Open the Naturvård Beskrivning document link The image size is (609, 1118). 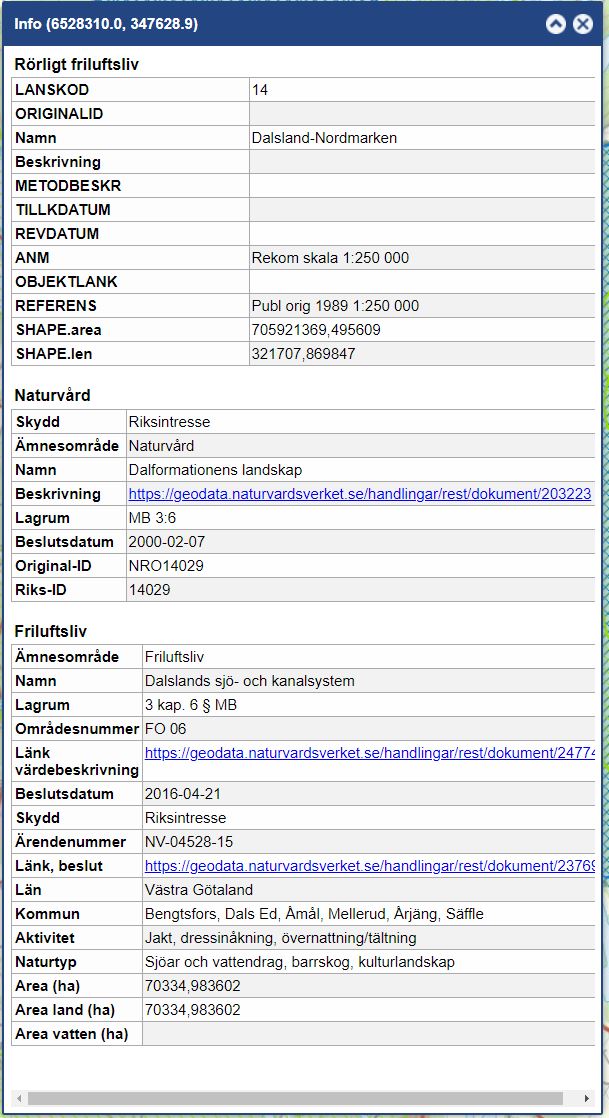coord(360,494)
